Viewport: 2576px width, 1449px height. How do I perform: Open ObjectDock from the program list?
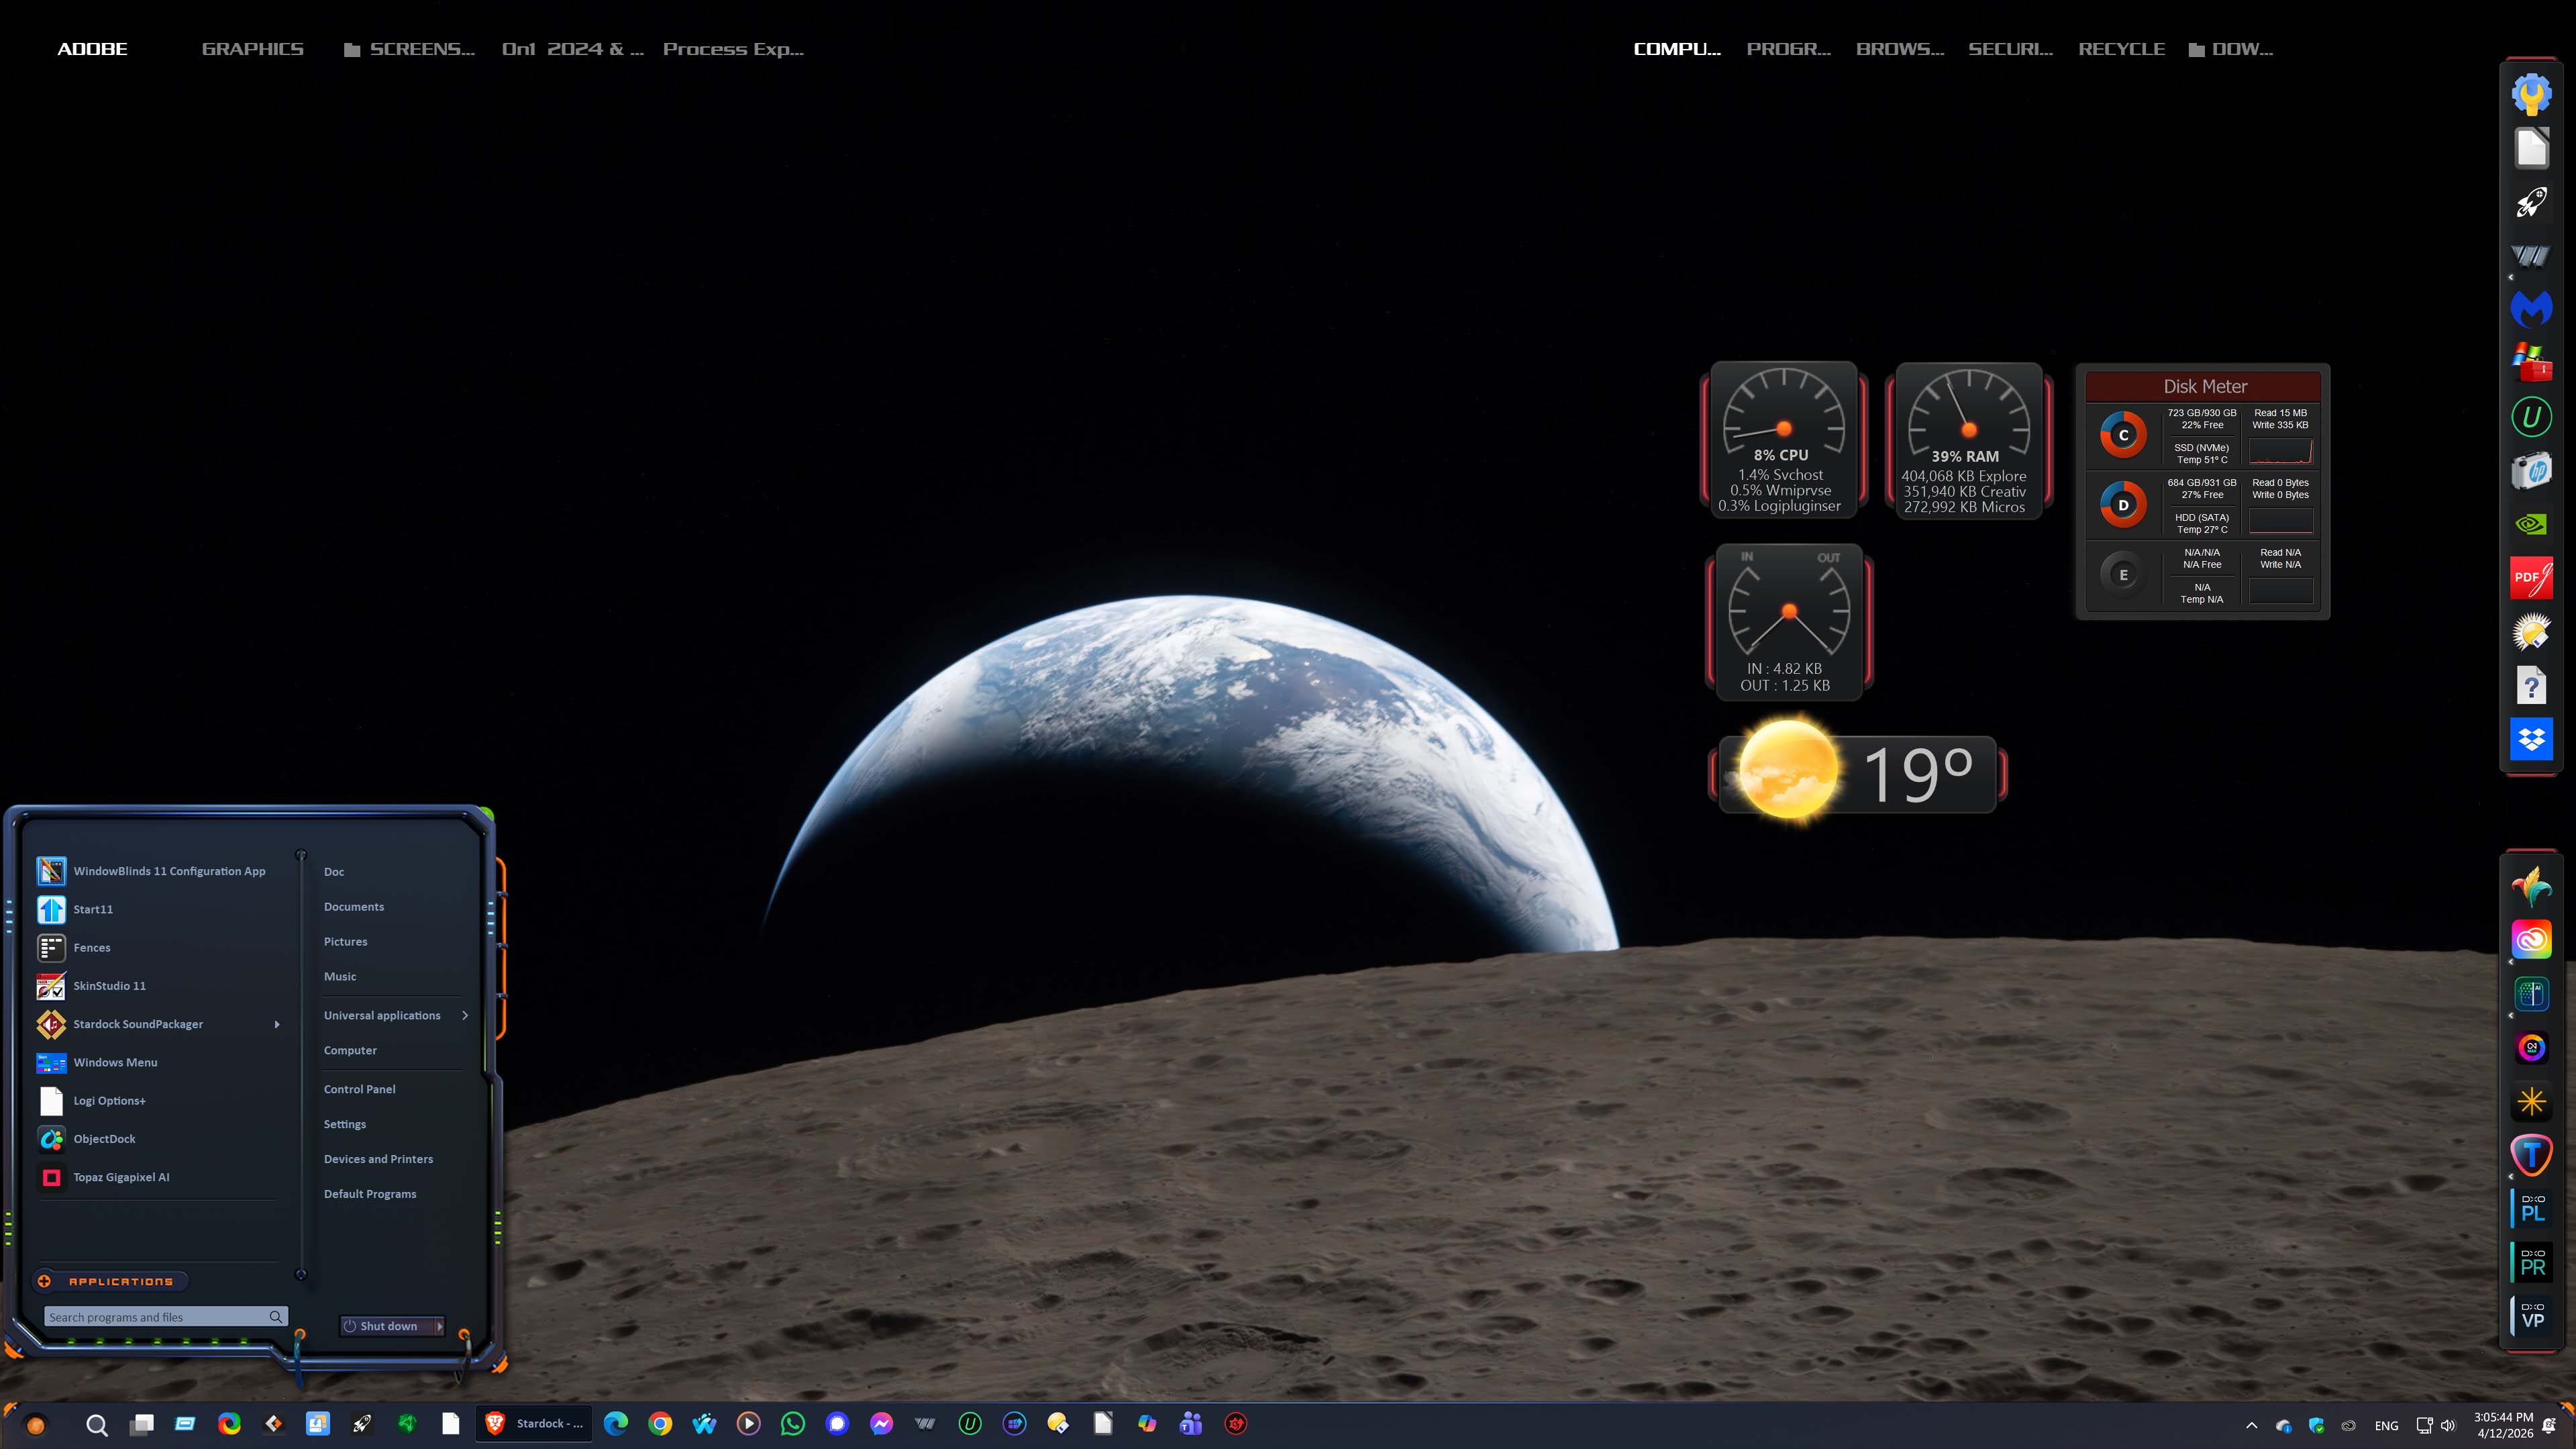[104, 1139]
